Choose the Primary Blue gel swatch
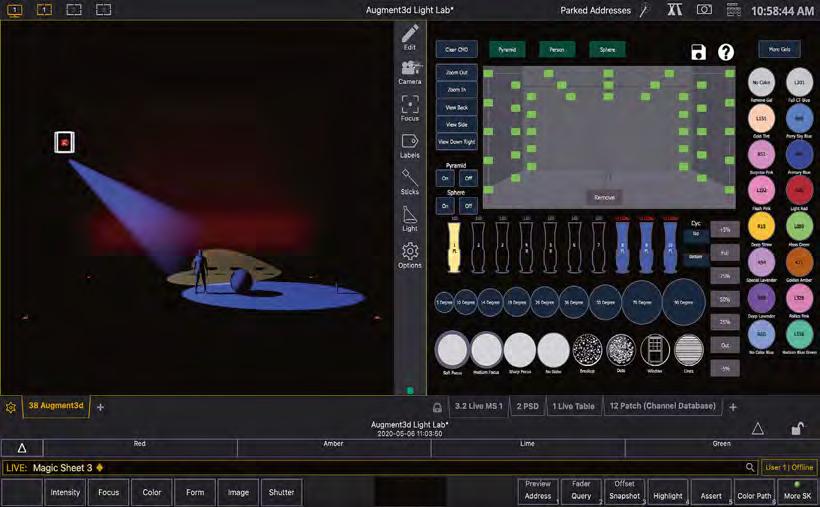Viewport: 820px width, 507px height. click(x=799, y=154)
